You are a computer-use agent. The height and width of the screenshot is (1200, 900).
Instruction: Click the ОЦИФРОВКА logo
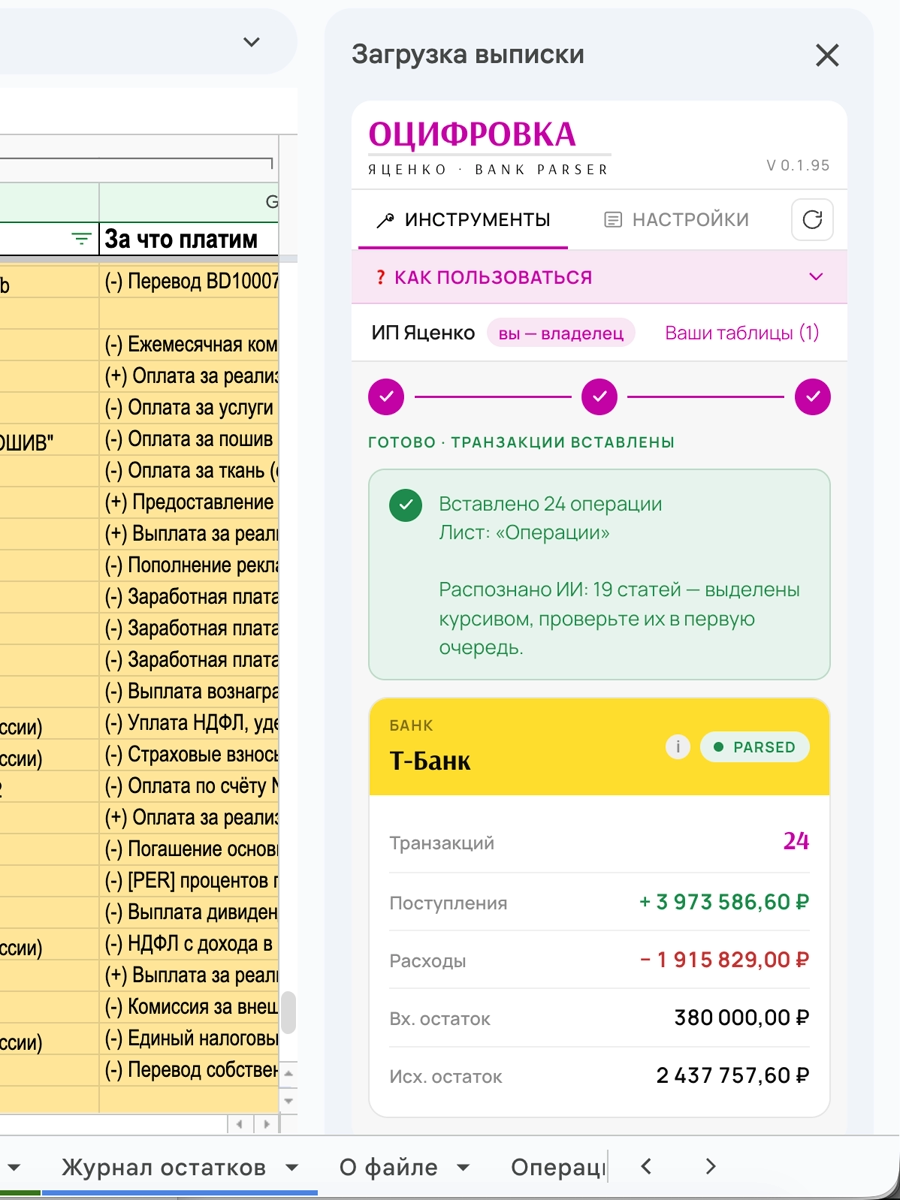[472, 135]
